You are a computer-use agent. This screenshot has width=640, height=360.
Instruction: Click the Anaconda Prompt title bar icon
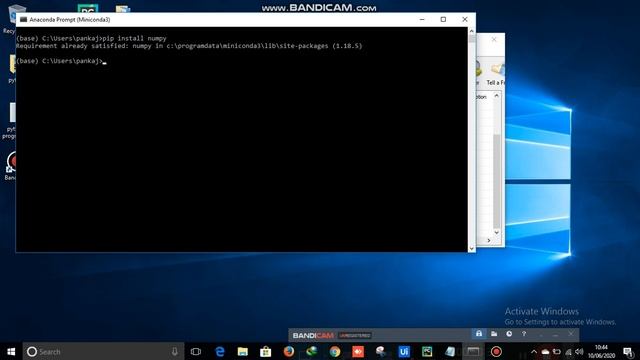pos(23,19)
